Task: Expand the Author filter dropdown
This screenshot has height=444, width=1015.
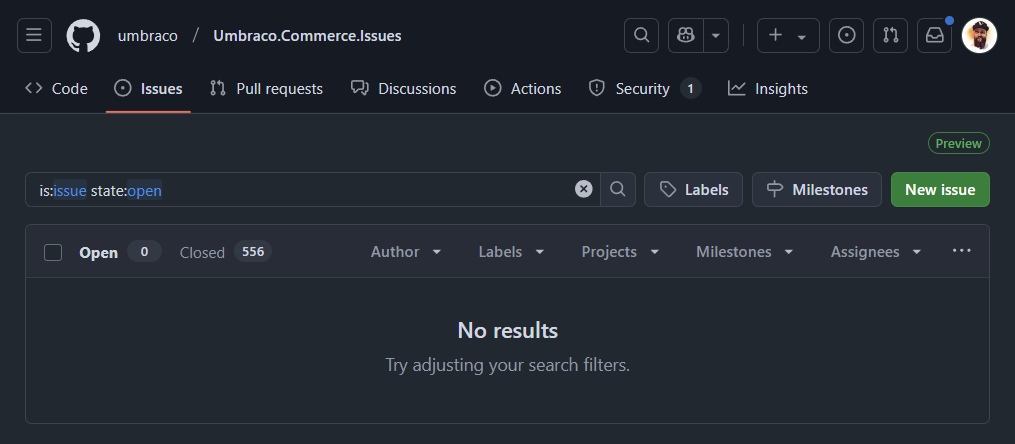Action: tap(406, 252)
